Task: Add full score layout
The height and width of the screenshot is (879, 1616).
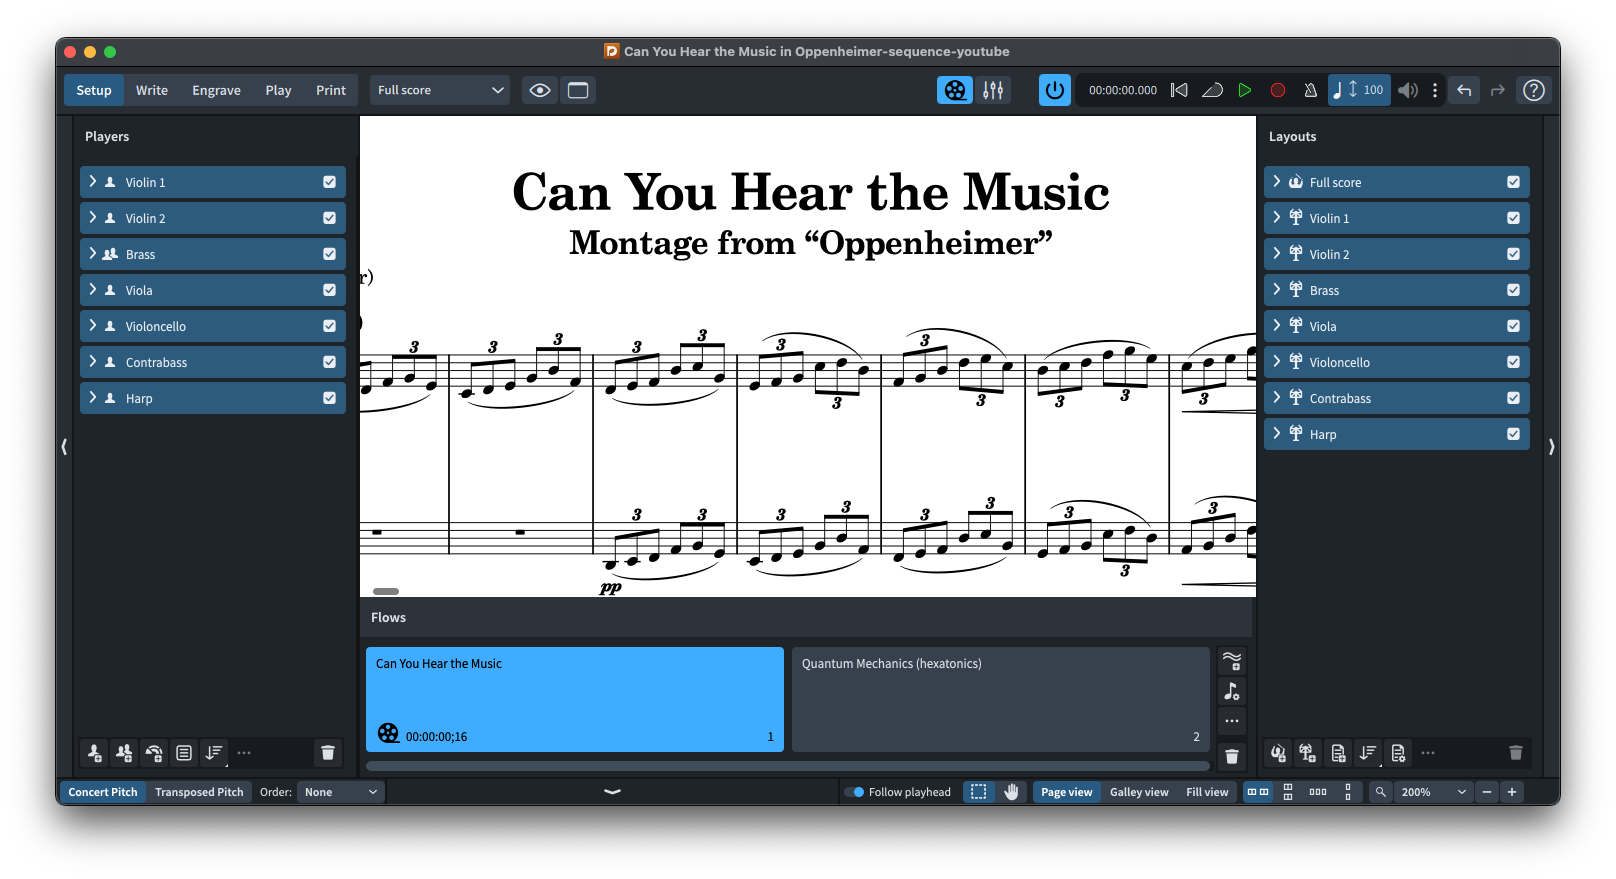Action: coord(1278,753)
